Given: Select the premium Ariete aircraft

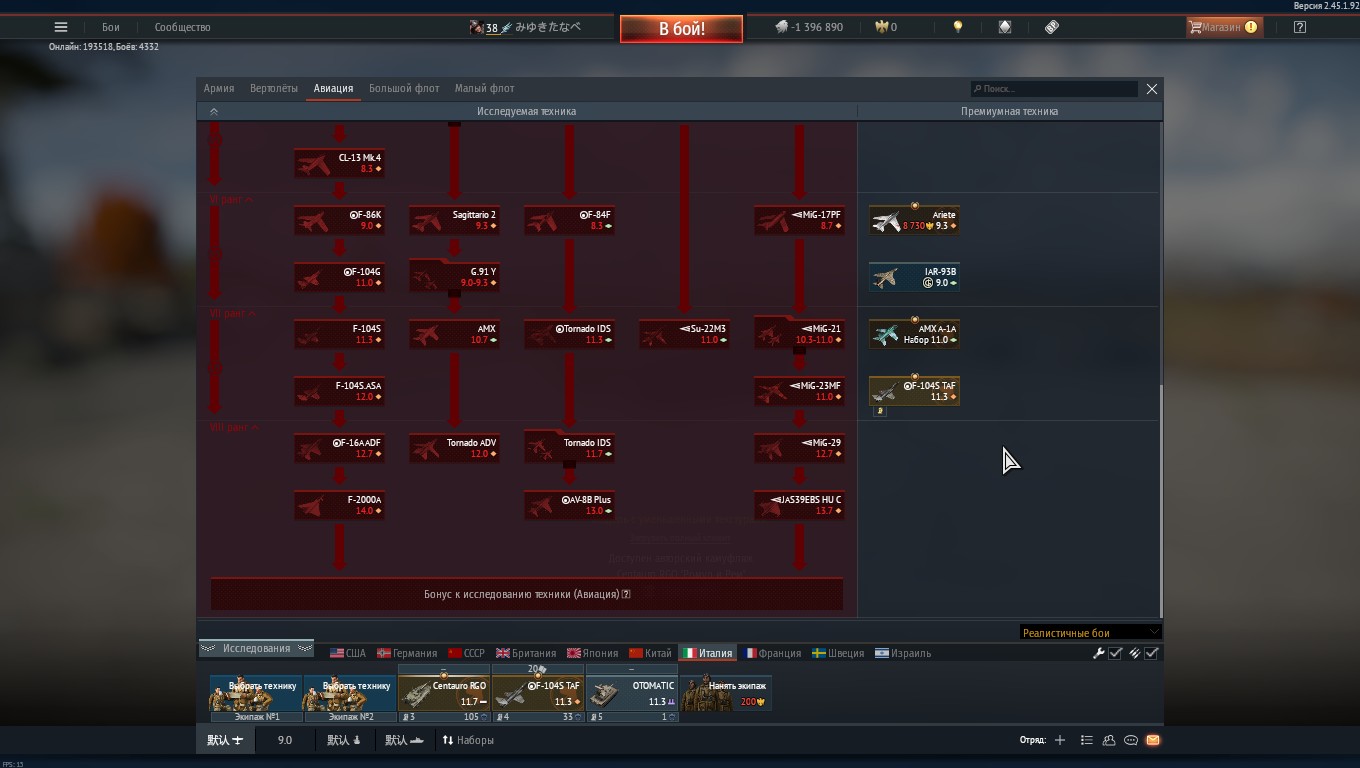Looking at the screenshot, I should 914,220.
